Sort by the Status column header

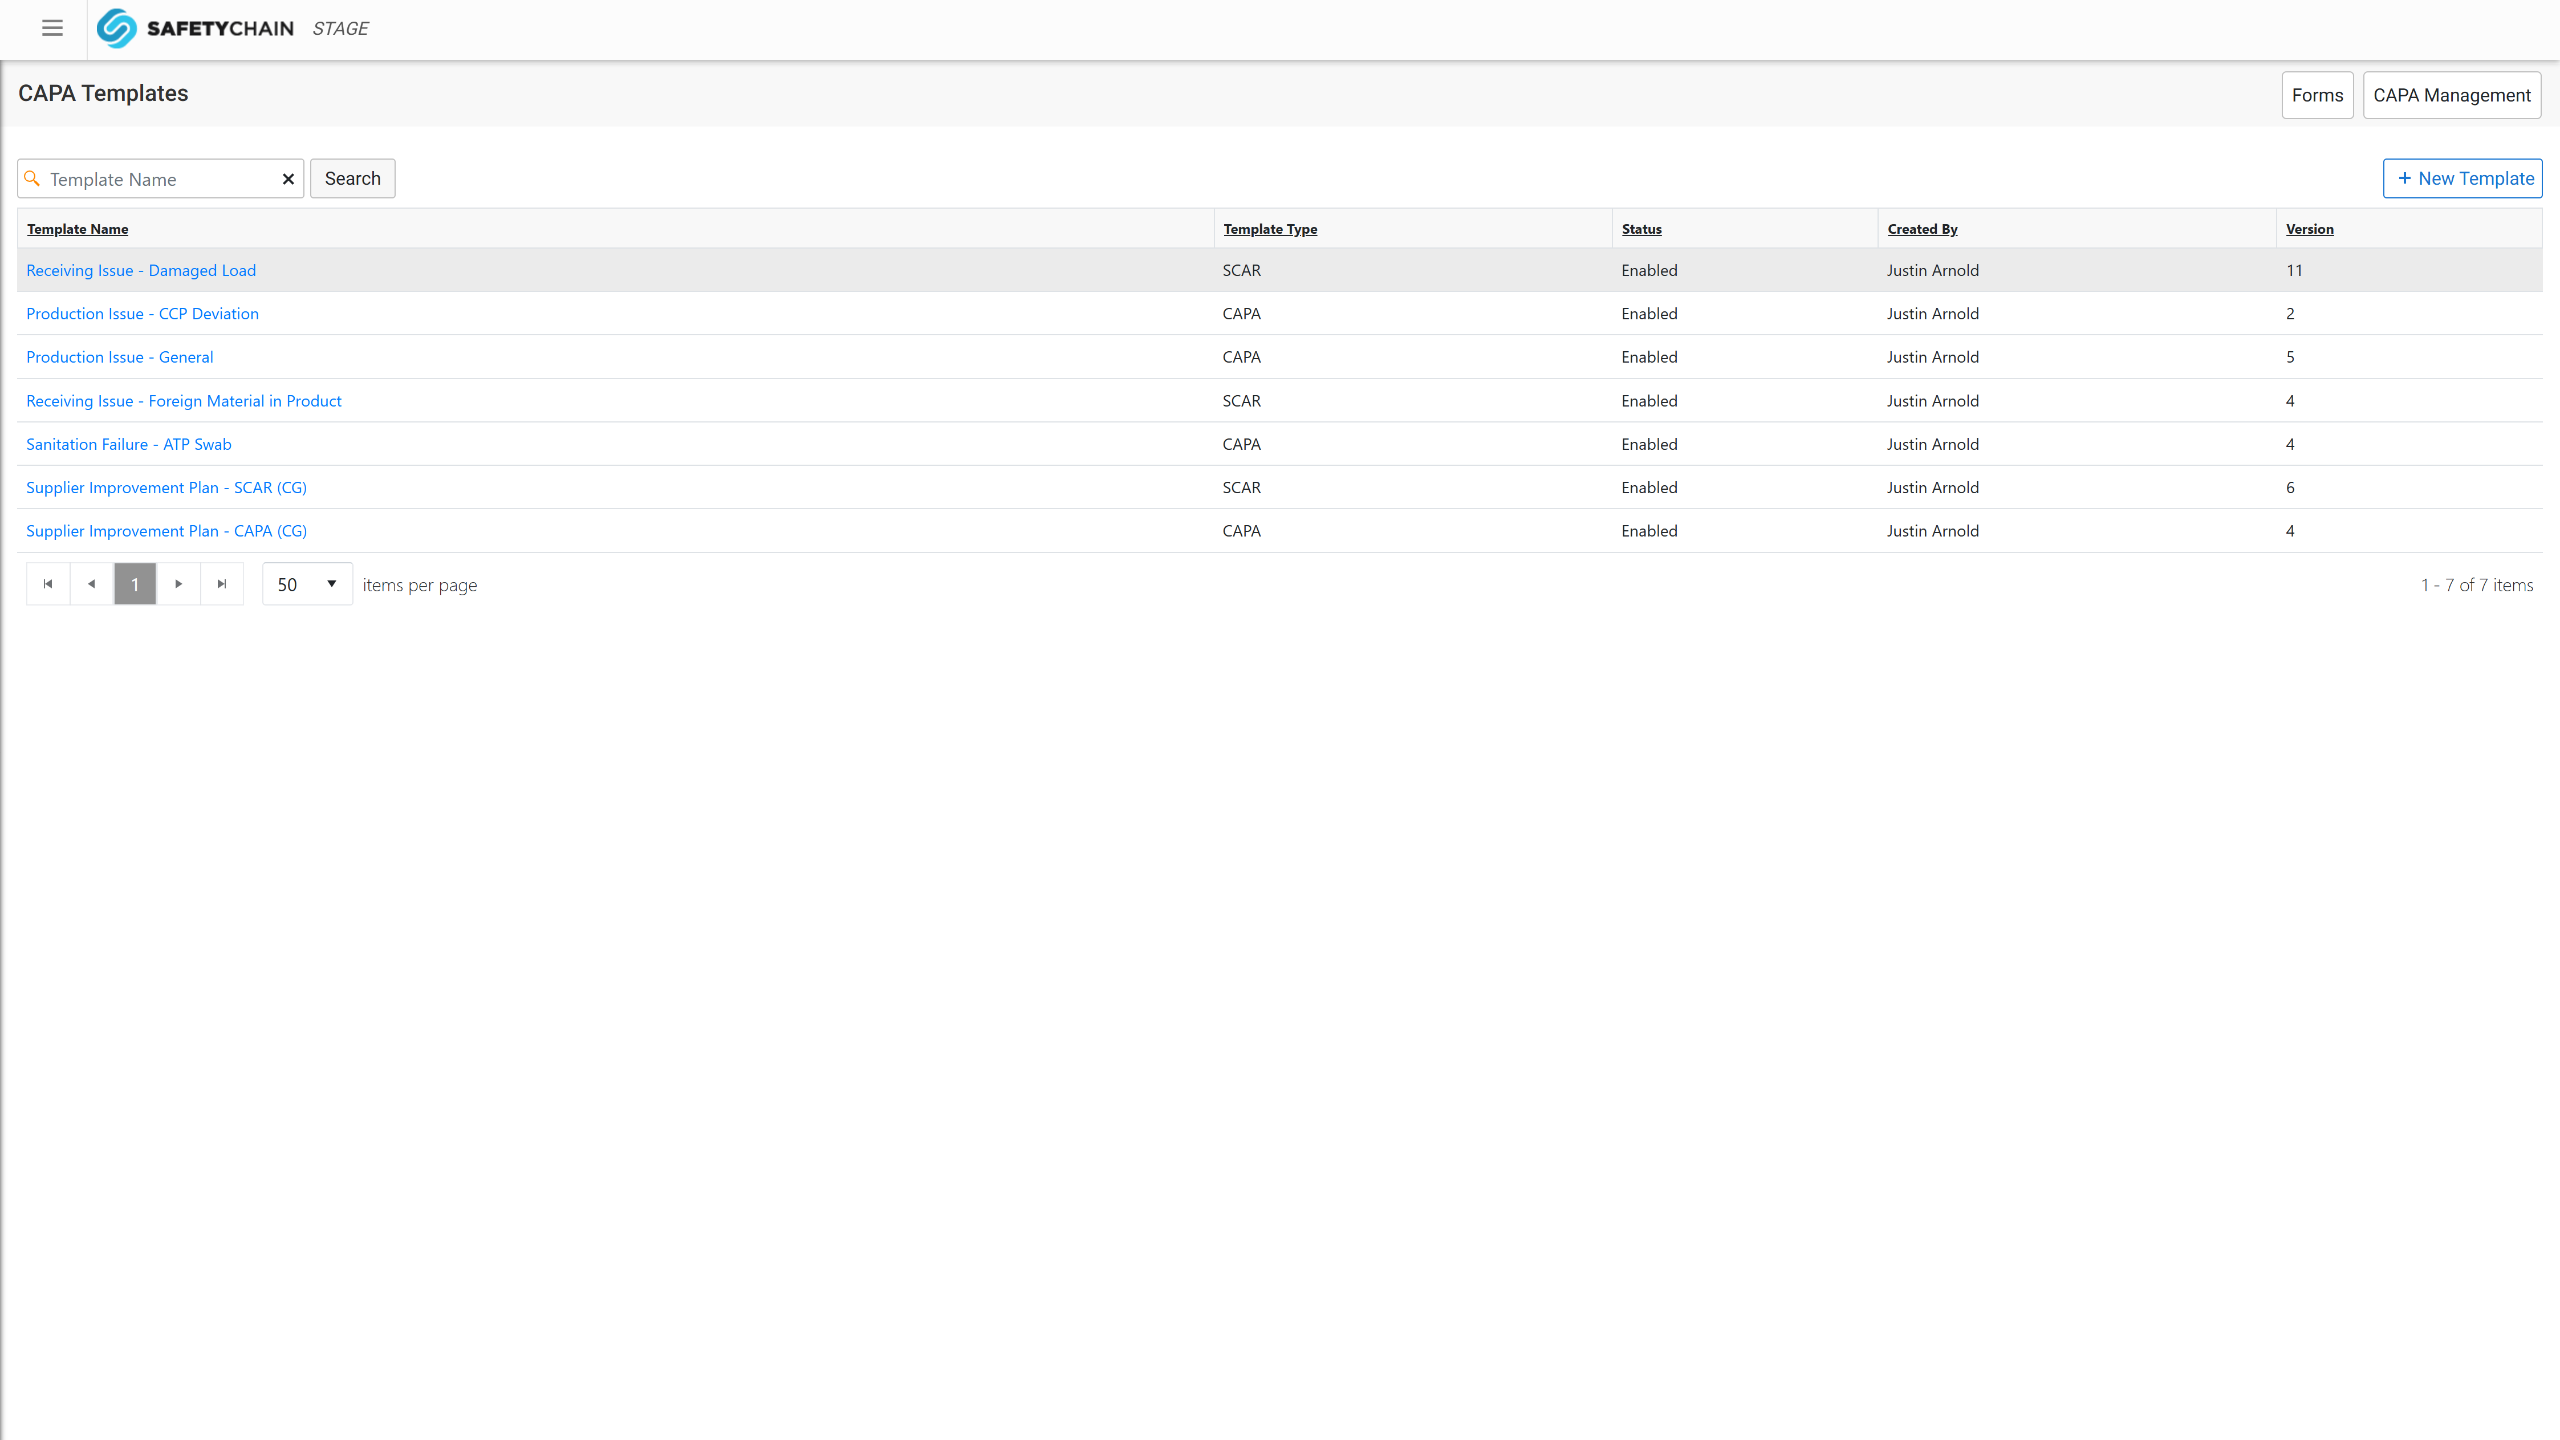[x=1641, y=229]
